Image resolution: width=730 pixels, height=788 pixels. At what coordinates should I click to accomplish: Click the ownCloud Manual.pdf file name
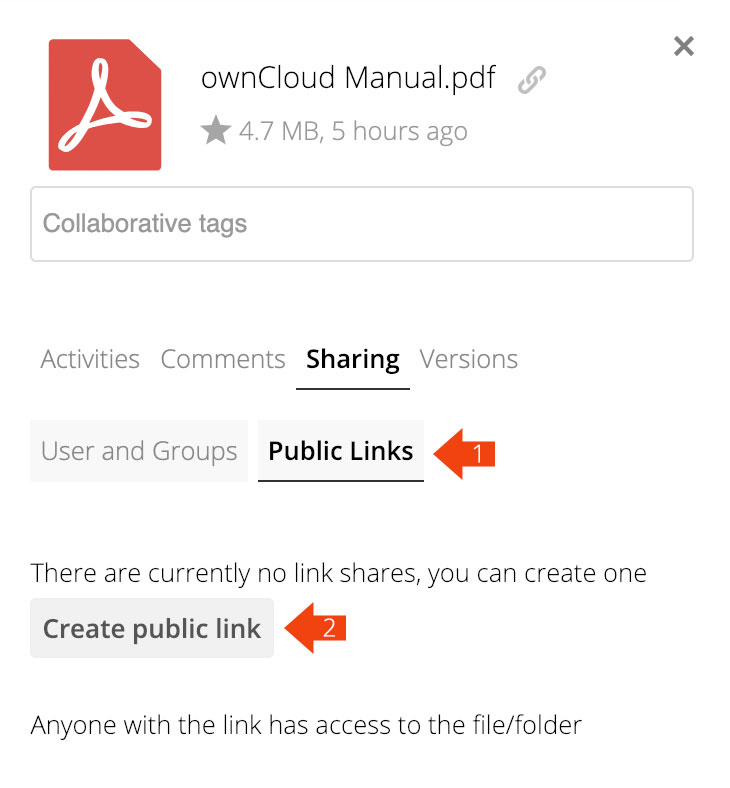tap(348, 78)
